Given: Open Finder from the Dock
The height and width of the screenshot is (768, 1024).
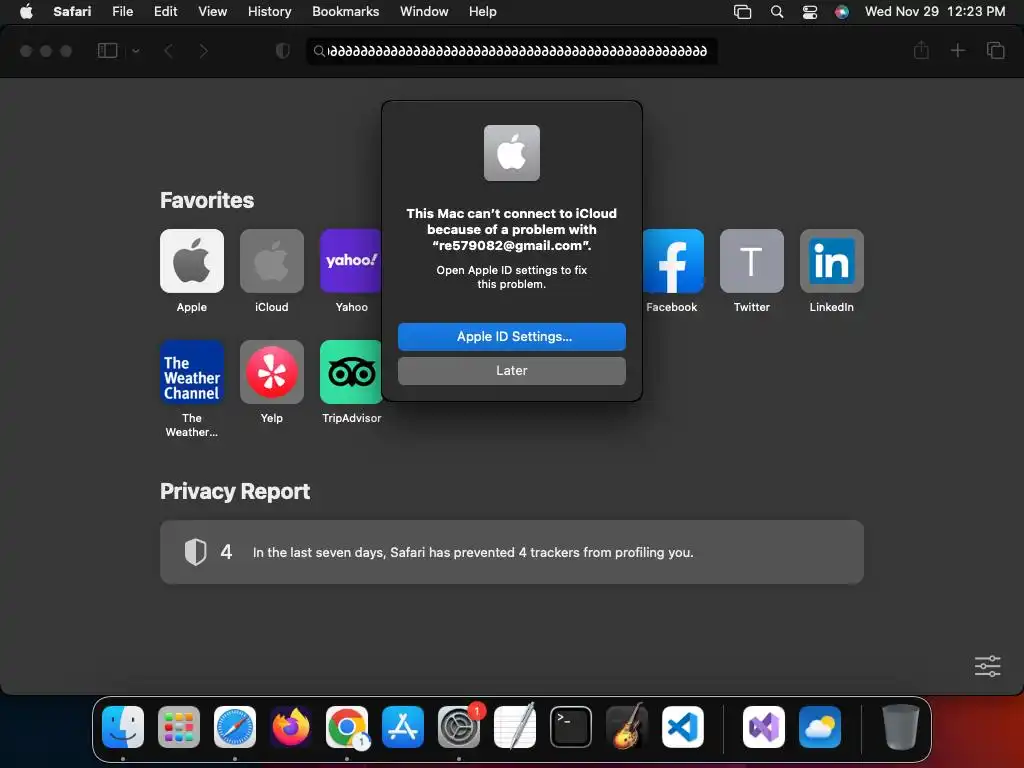Looking at the screenshot, I should [123, 727].
